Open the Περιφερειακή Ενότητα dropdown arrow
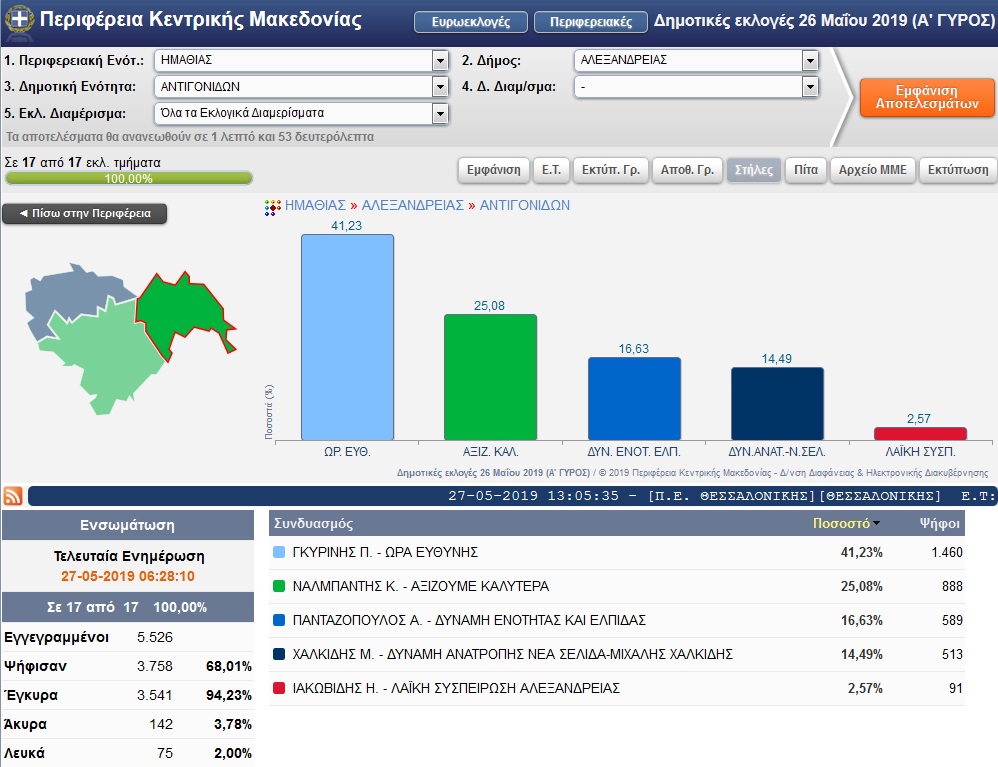Screen dimensions: 998x767 coord(440,60)
